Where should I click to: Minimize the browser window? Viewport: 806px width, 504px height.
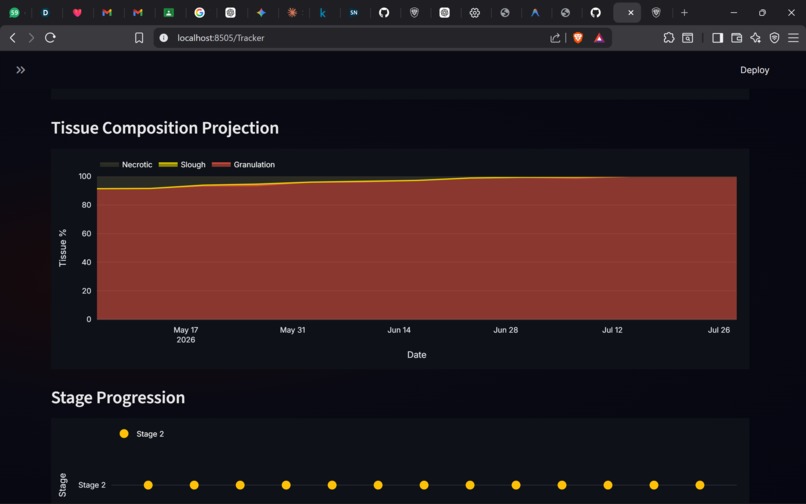(x=734, y=13)
